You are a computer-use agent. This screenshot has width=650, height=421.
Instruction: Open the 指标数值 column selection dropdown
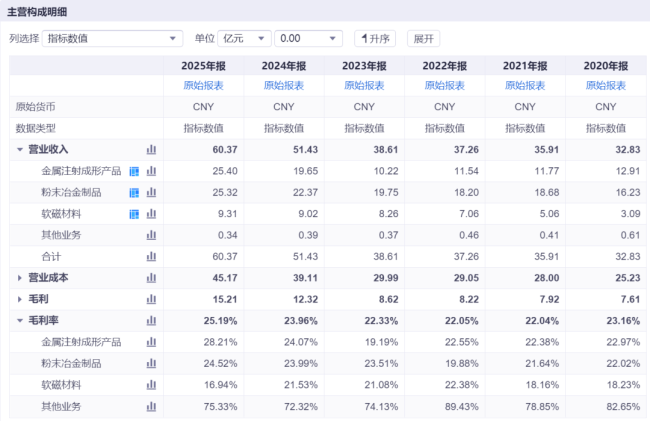(112, 39)
